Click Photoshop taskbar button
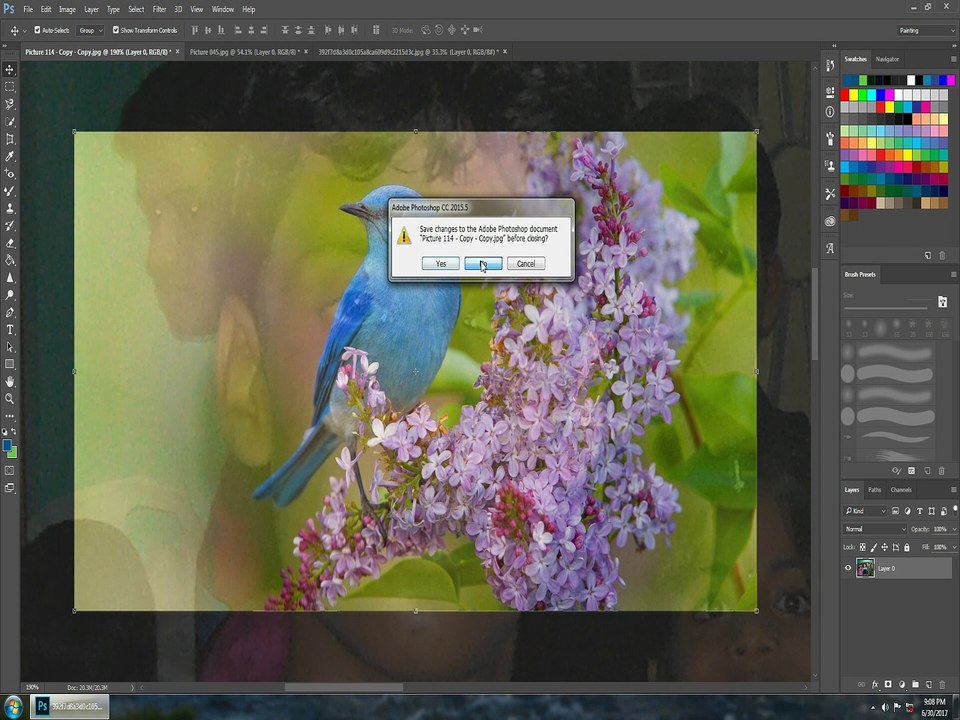The height and width of the screenshot is (720, 960). 70,707
